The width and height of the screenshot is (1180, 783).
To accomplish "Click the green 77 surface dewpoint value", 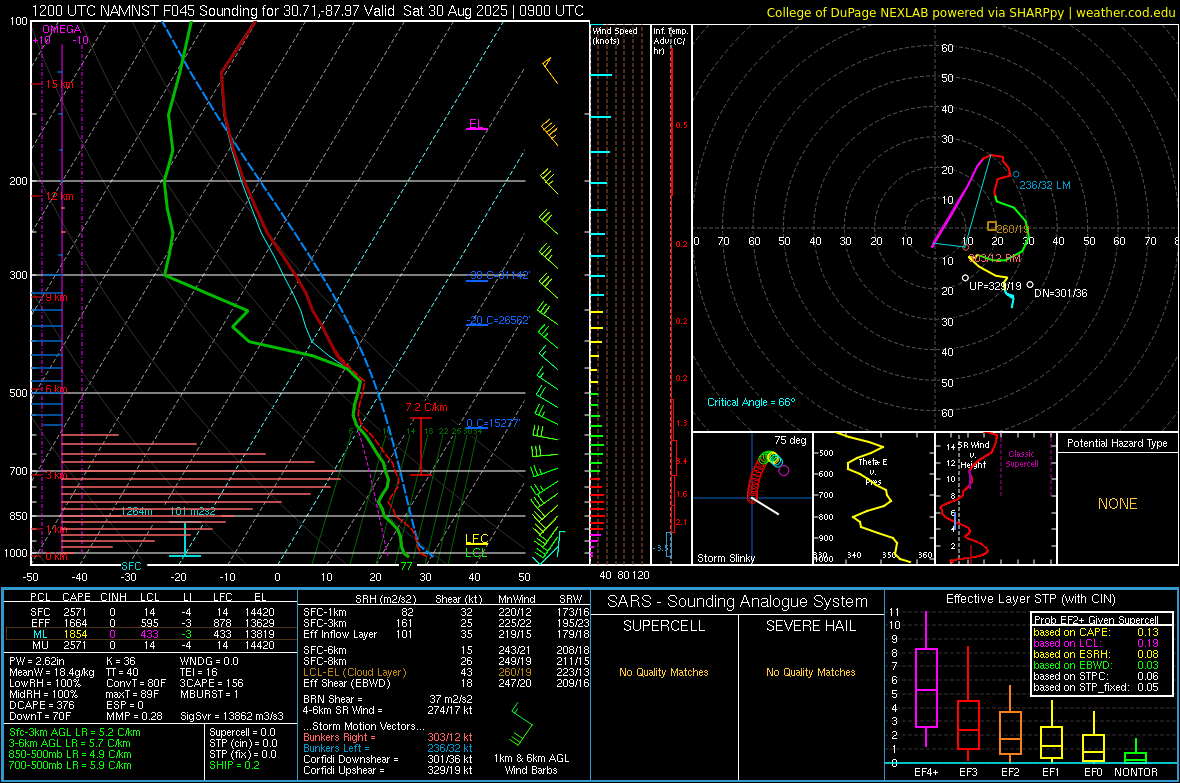I will pyautogui.click(x=406, y=566).
